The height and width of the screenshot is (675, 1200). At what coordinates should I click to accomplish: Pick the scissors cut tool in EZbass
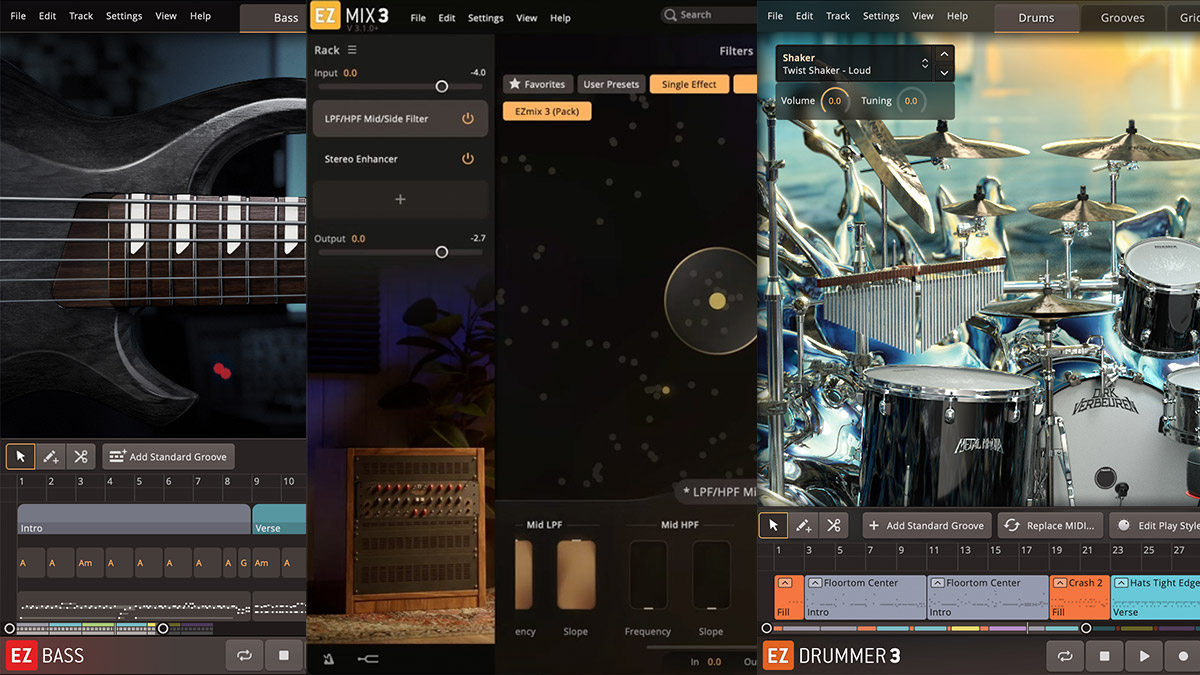(81, 457)
